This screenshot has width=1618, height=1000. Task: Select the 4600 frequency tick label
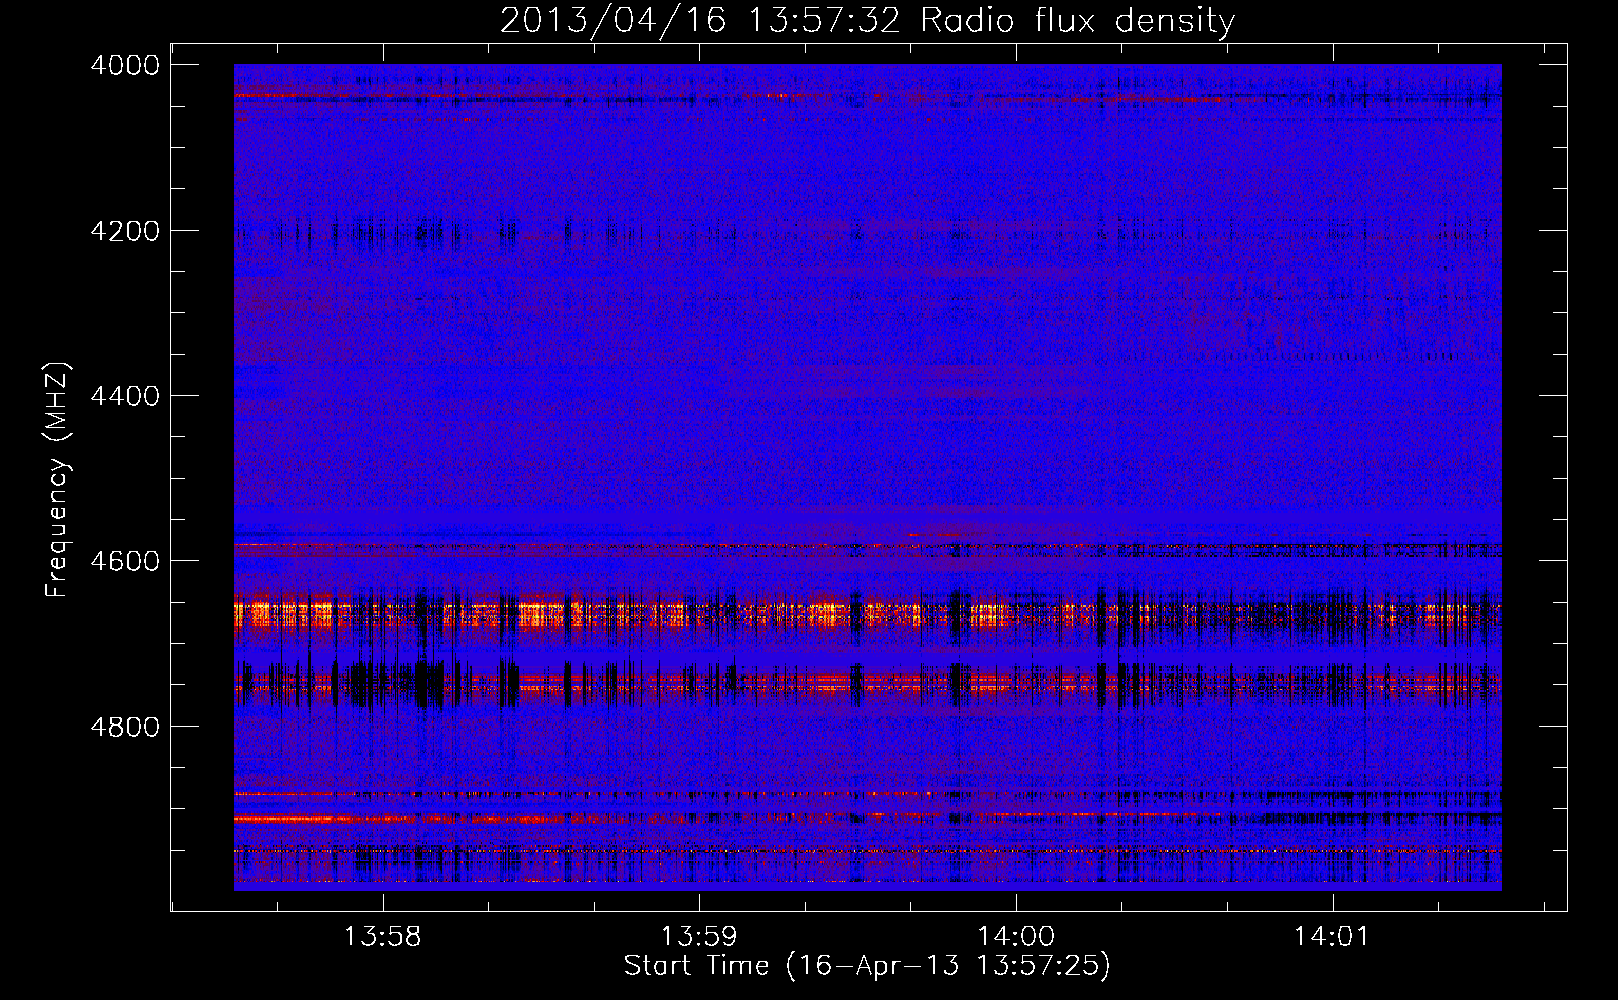tap(125, 561)
